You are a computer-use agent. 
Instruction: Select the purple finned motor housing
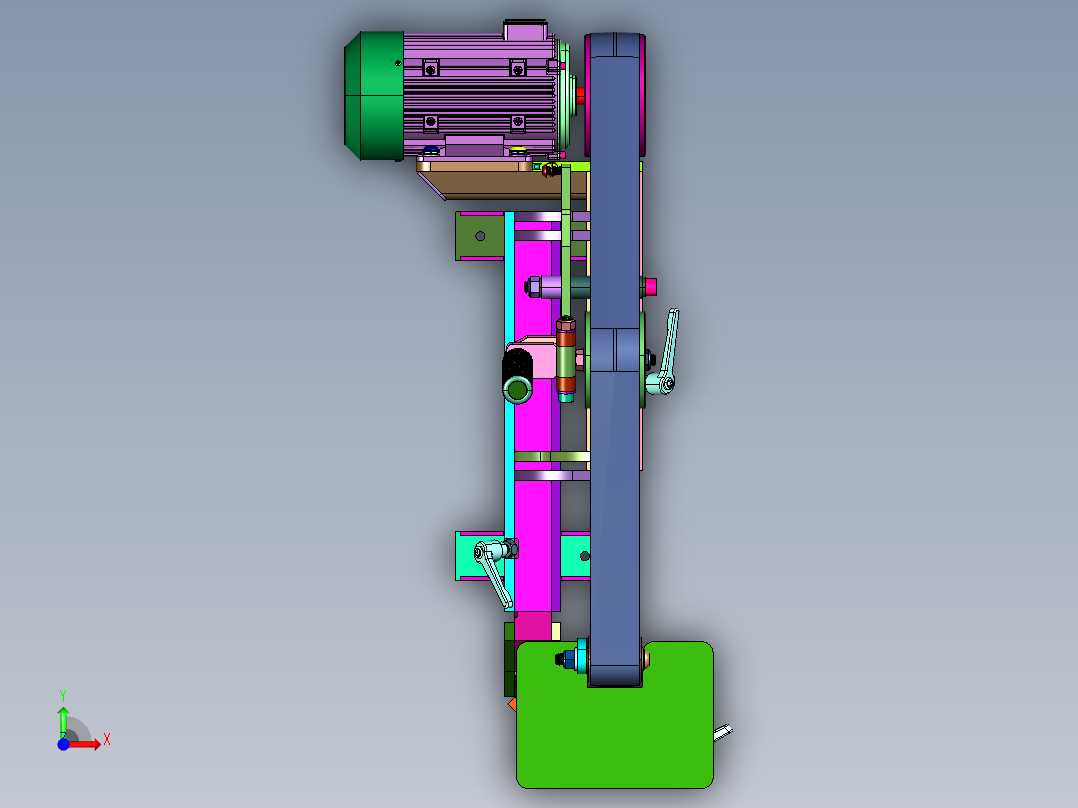(479, 93)
